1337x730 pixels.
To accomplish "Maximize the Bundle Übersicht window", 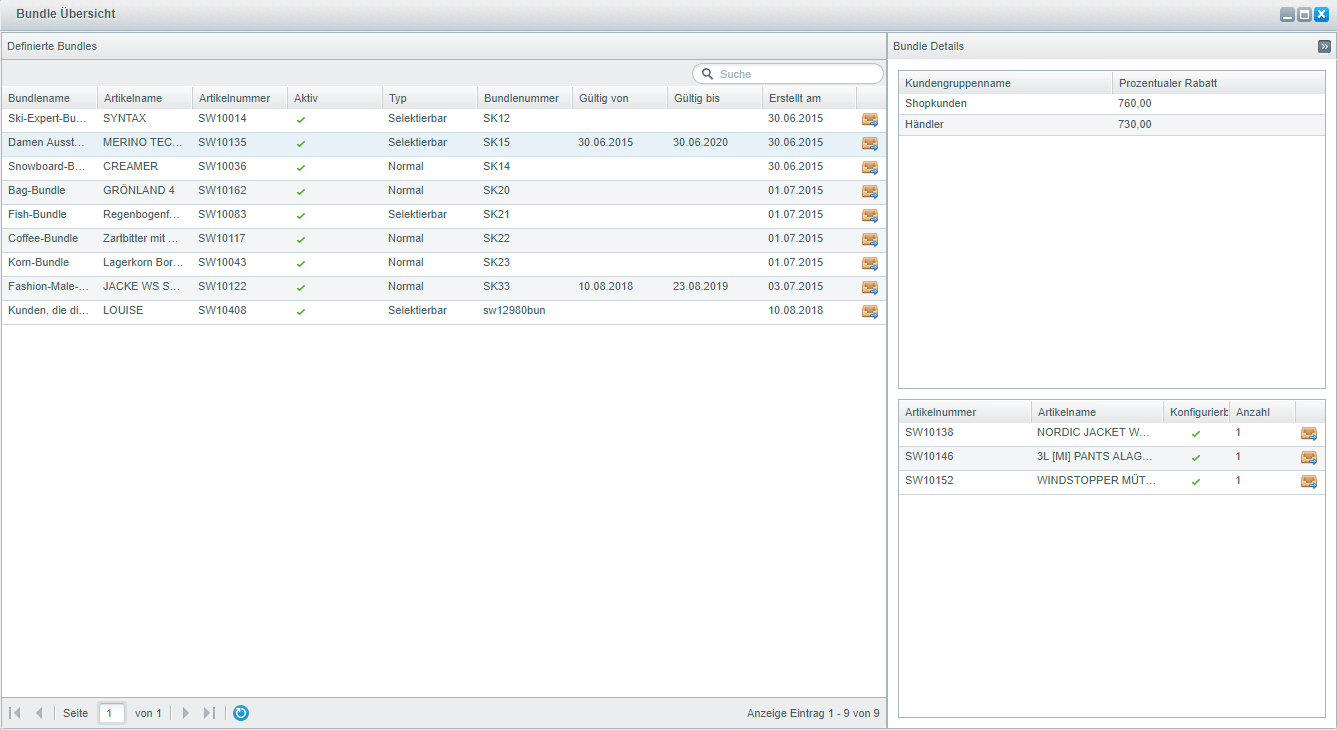I will pos(1305,15).
